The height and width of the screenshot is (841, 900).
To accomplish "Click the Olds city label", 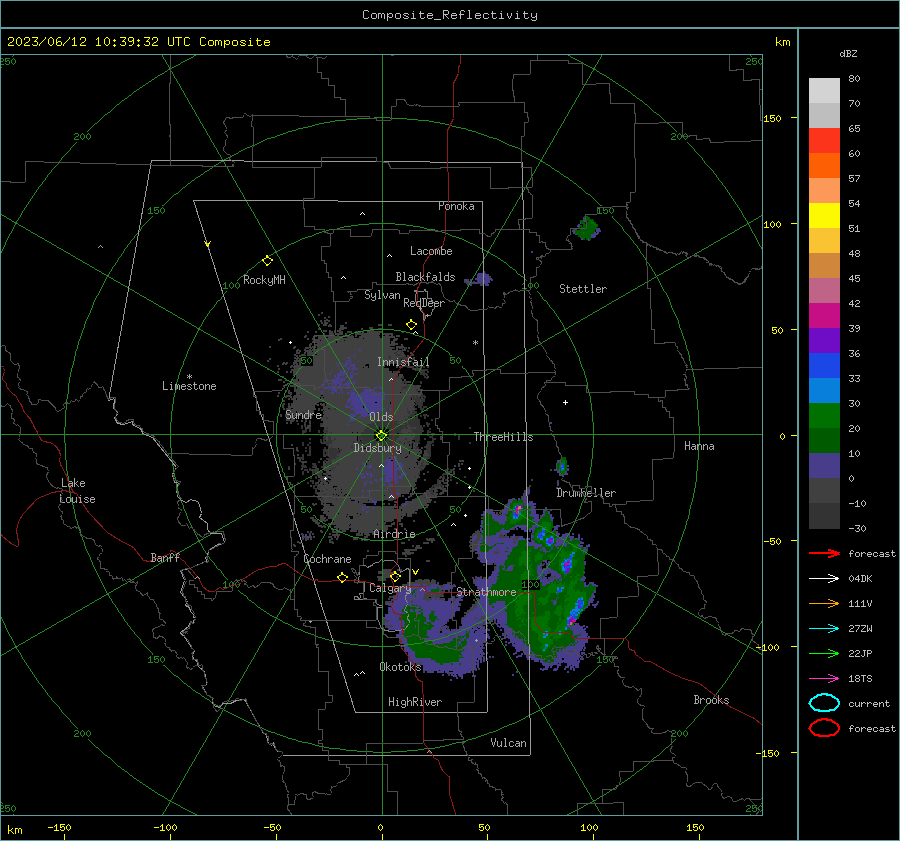I will (x=381, y=417).
